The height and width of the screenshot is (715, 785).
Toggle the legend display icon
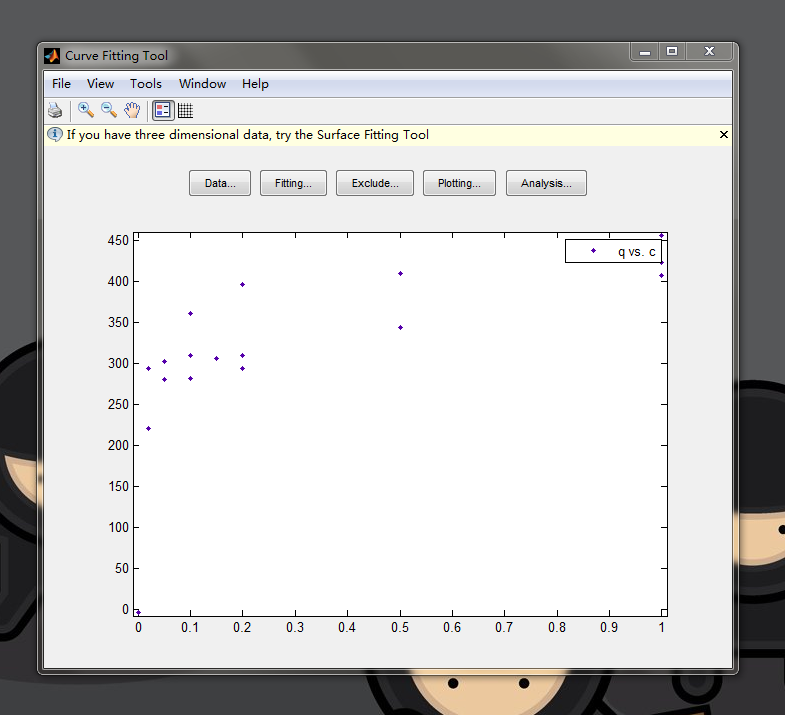point(163,110)
